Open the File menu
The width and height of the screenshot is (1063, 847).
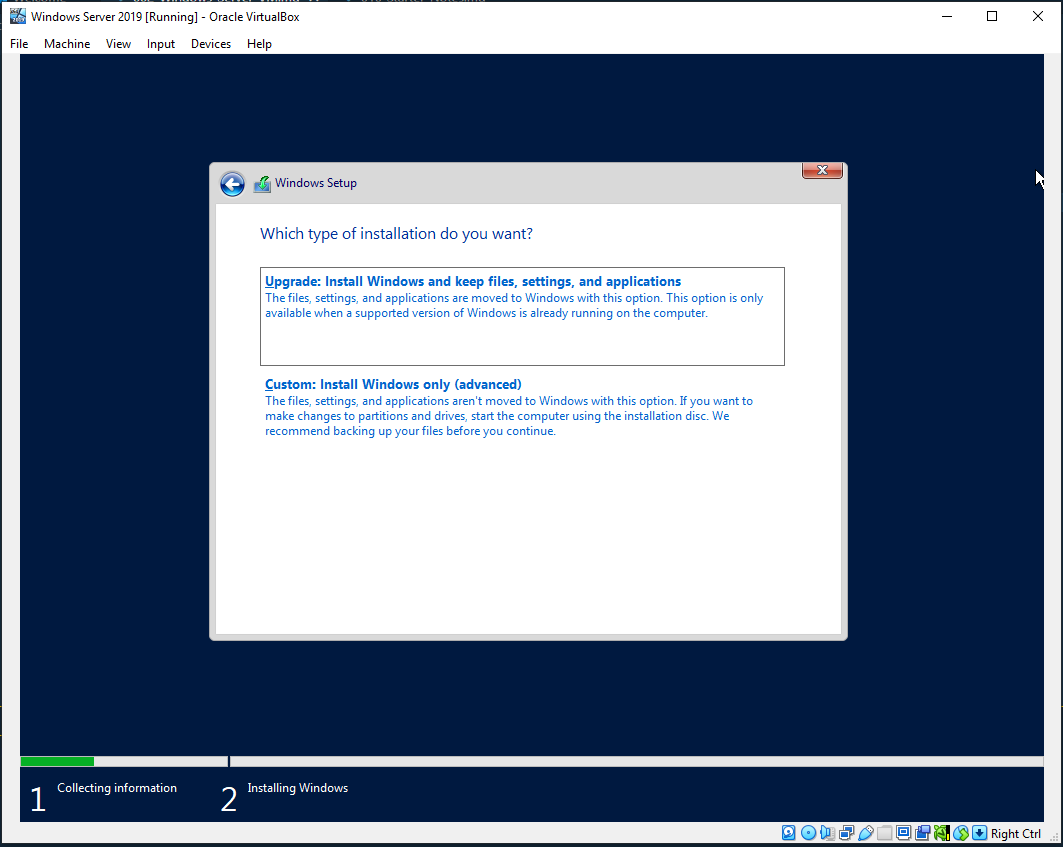[19, 43]
